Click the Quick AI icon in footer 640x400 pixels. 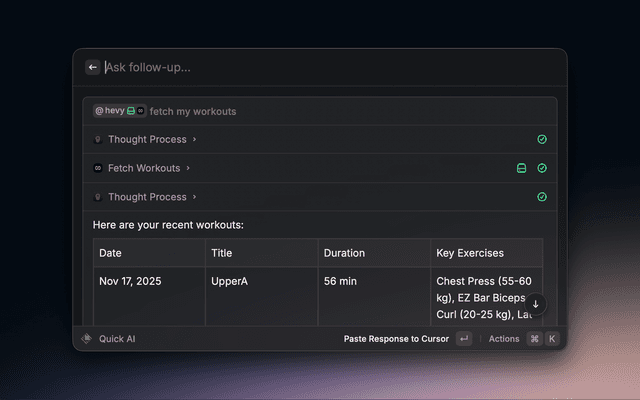click(87, 339)
